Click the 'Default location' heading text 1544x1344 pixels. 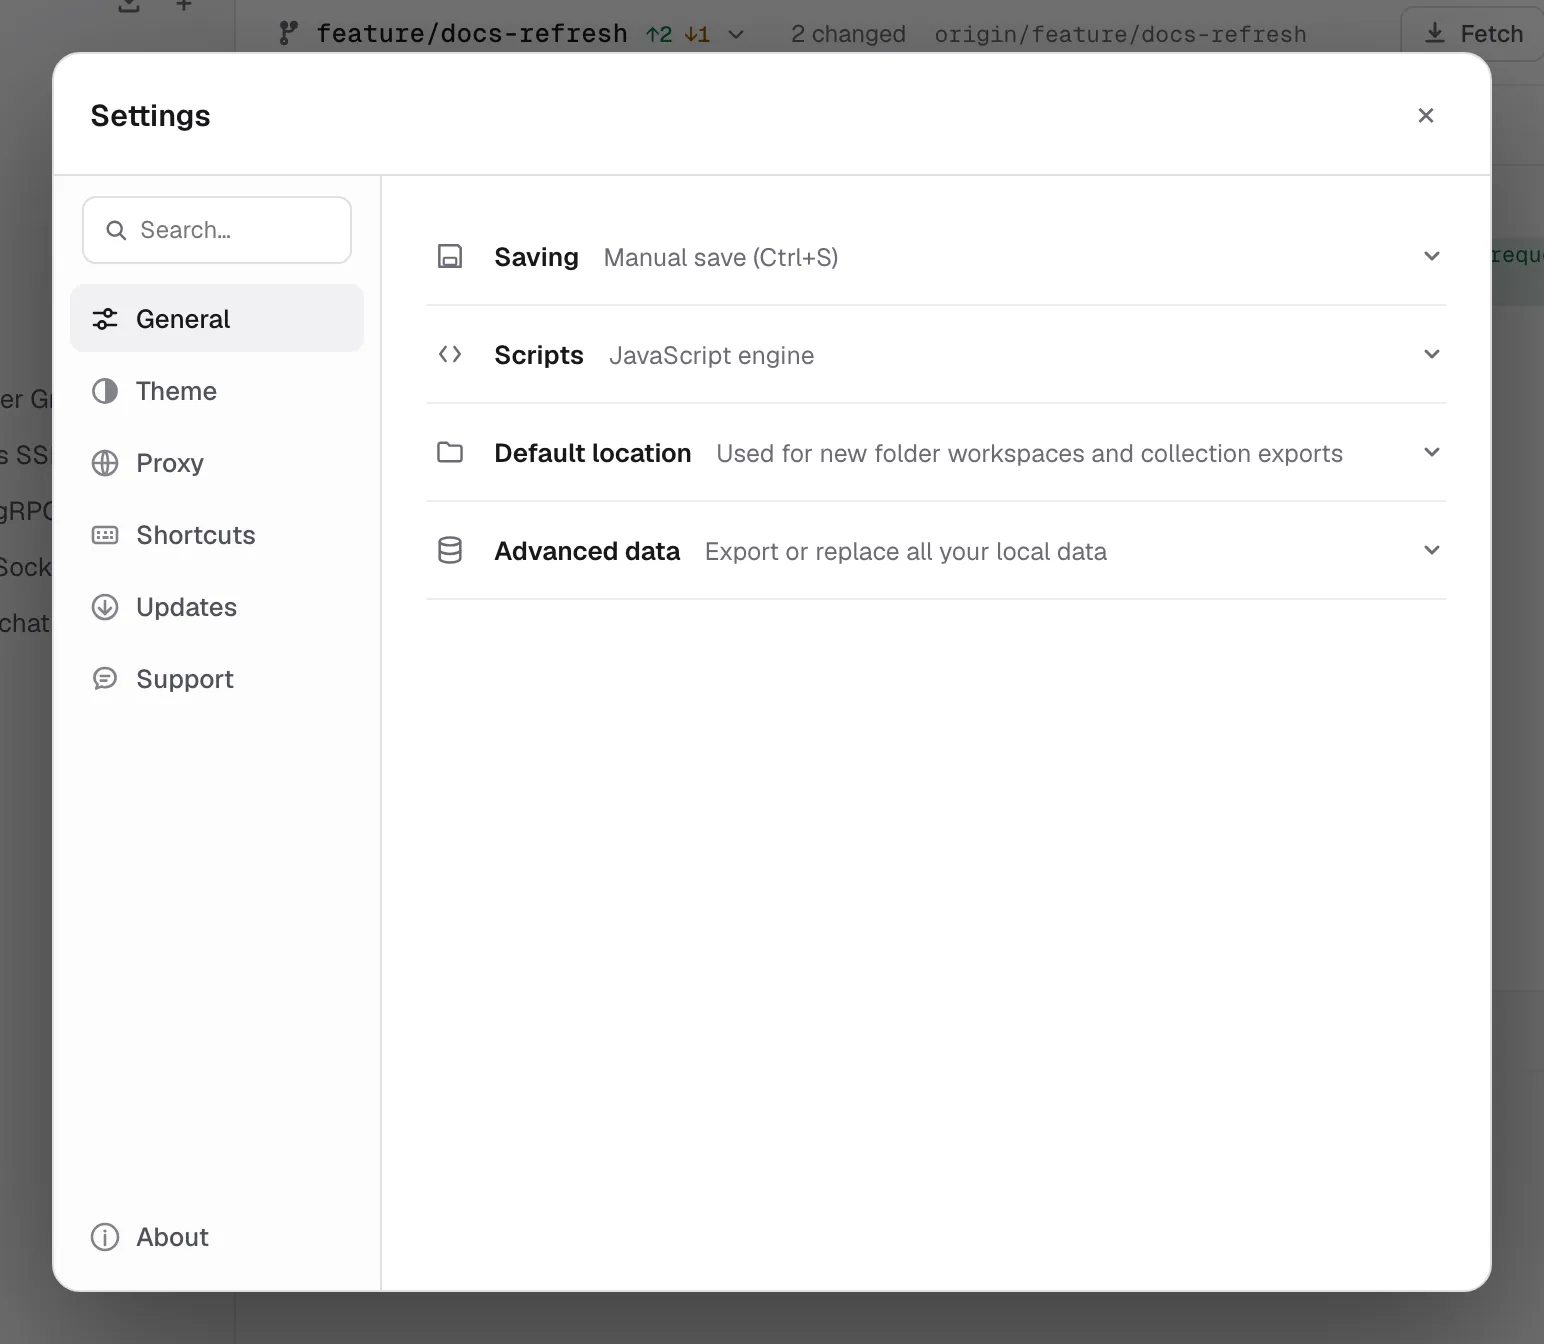pos(592,453)
